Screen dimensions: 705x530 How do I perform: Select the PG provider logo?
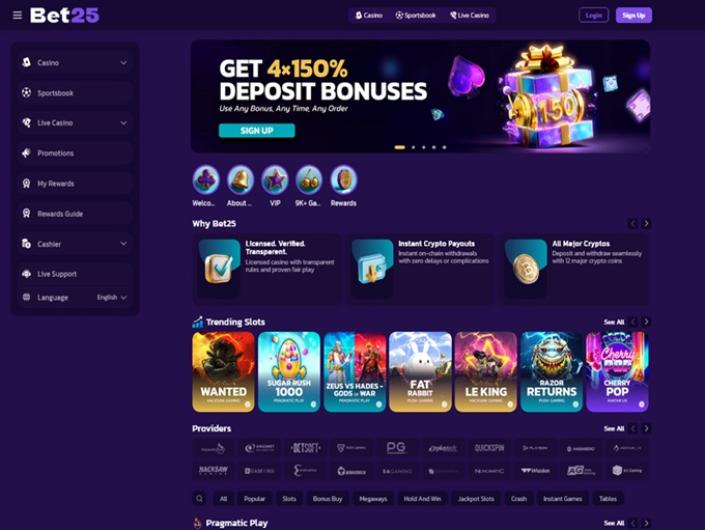click(x=396, y=448)
